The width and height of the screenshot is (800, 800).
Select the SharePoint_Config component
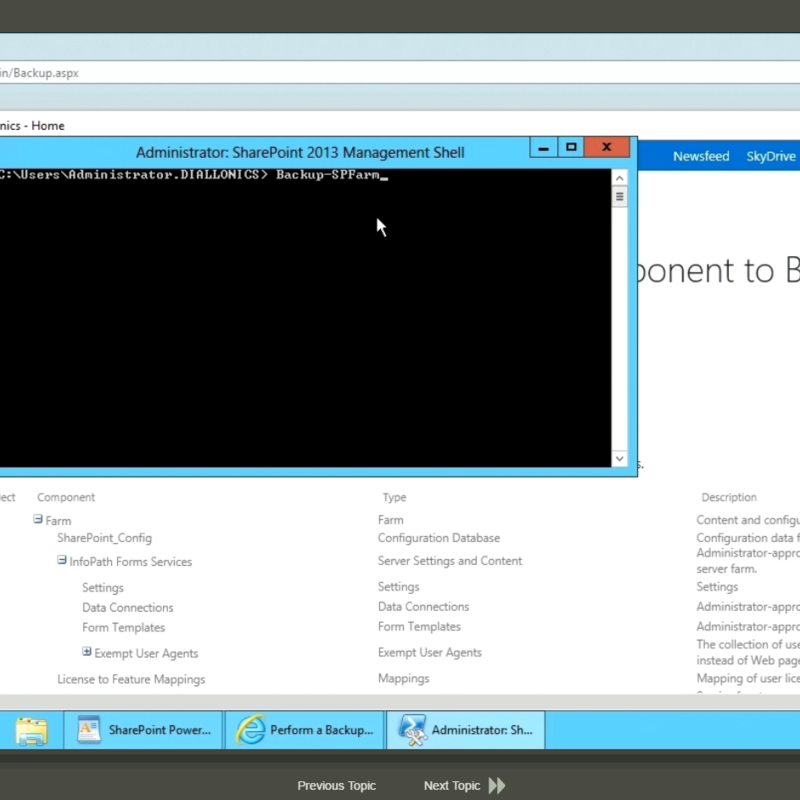105,538
